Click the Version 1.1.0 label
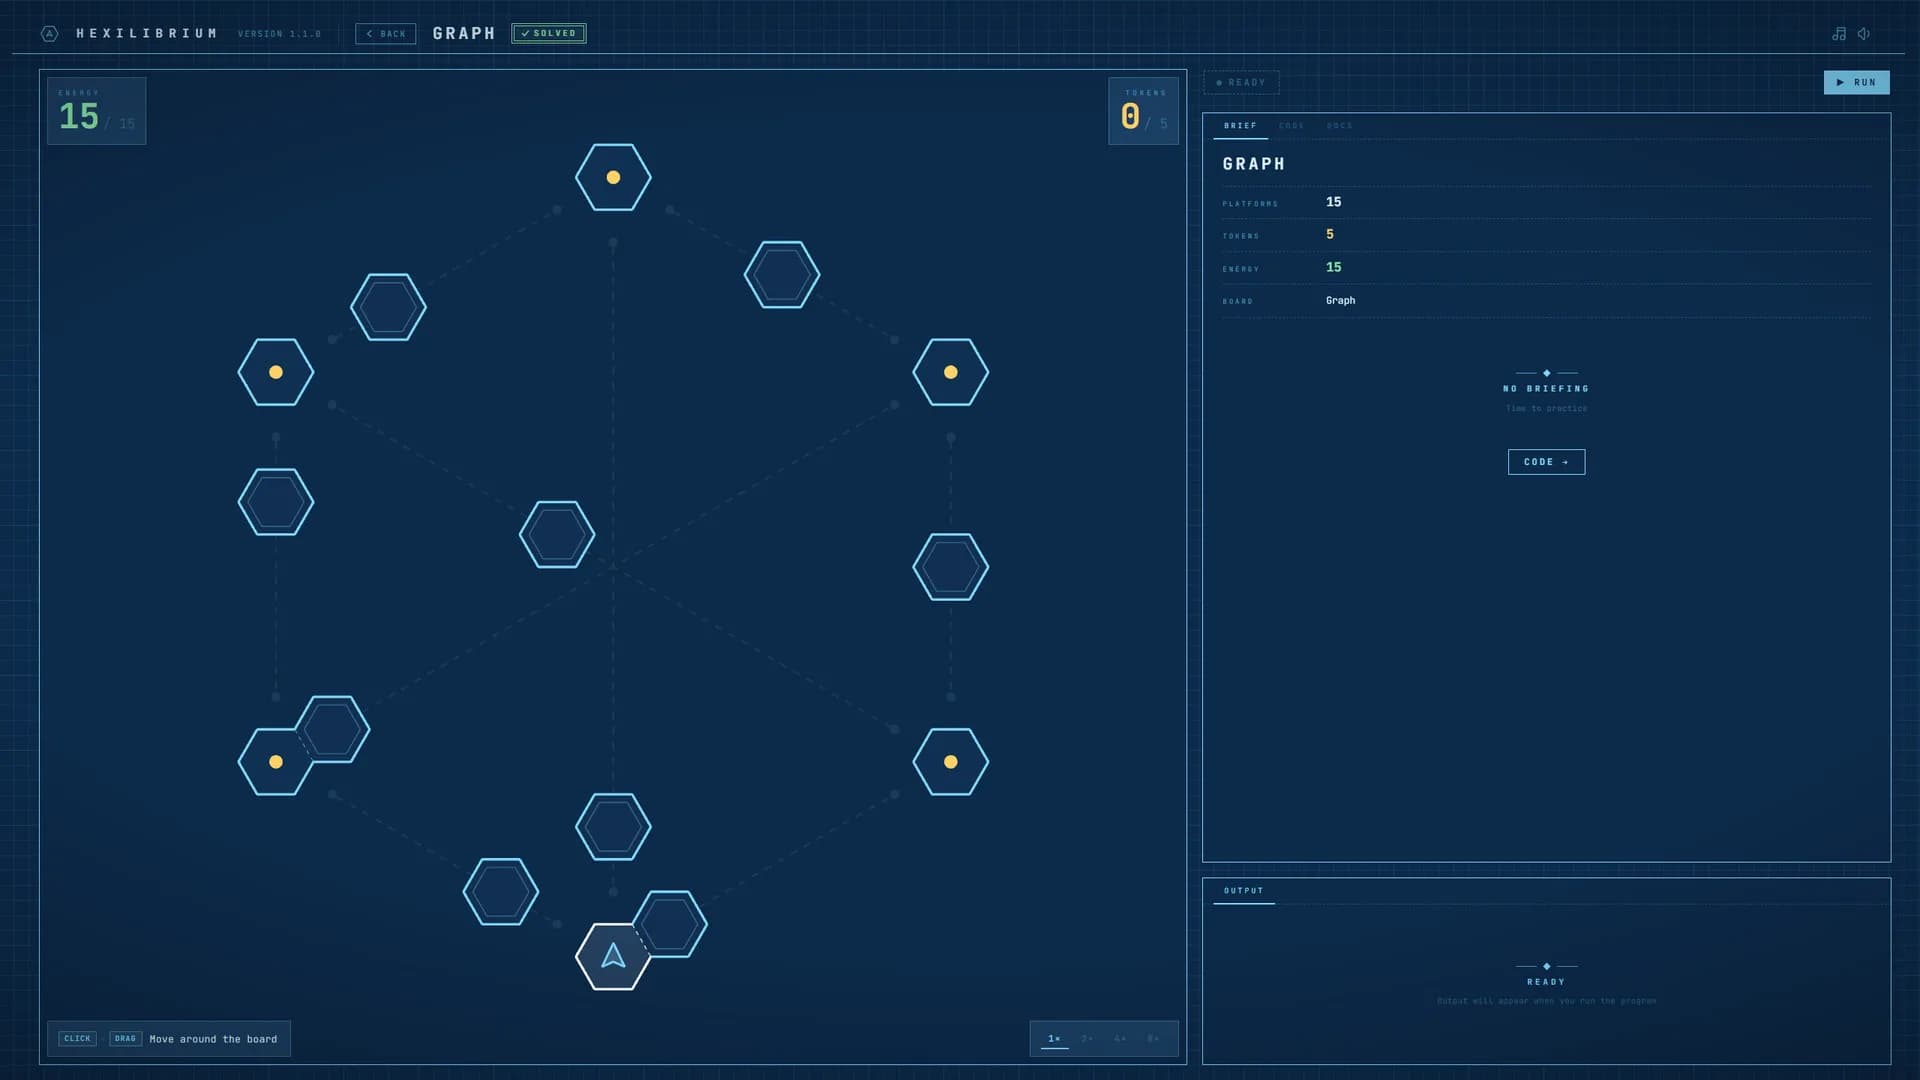This screenshot has width=1920, height=1080. tap(279, 34)
